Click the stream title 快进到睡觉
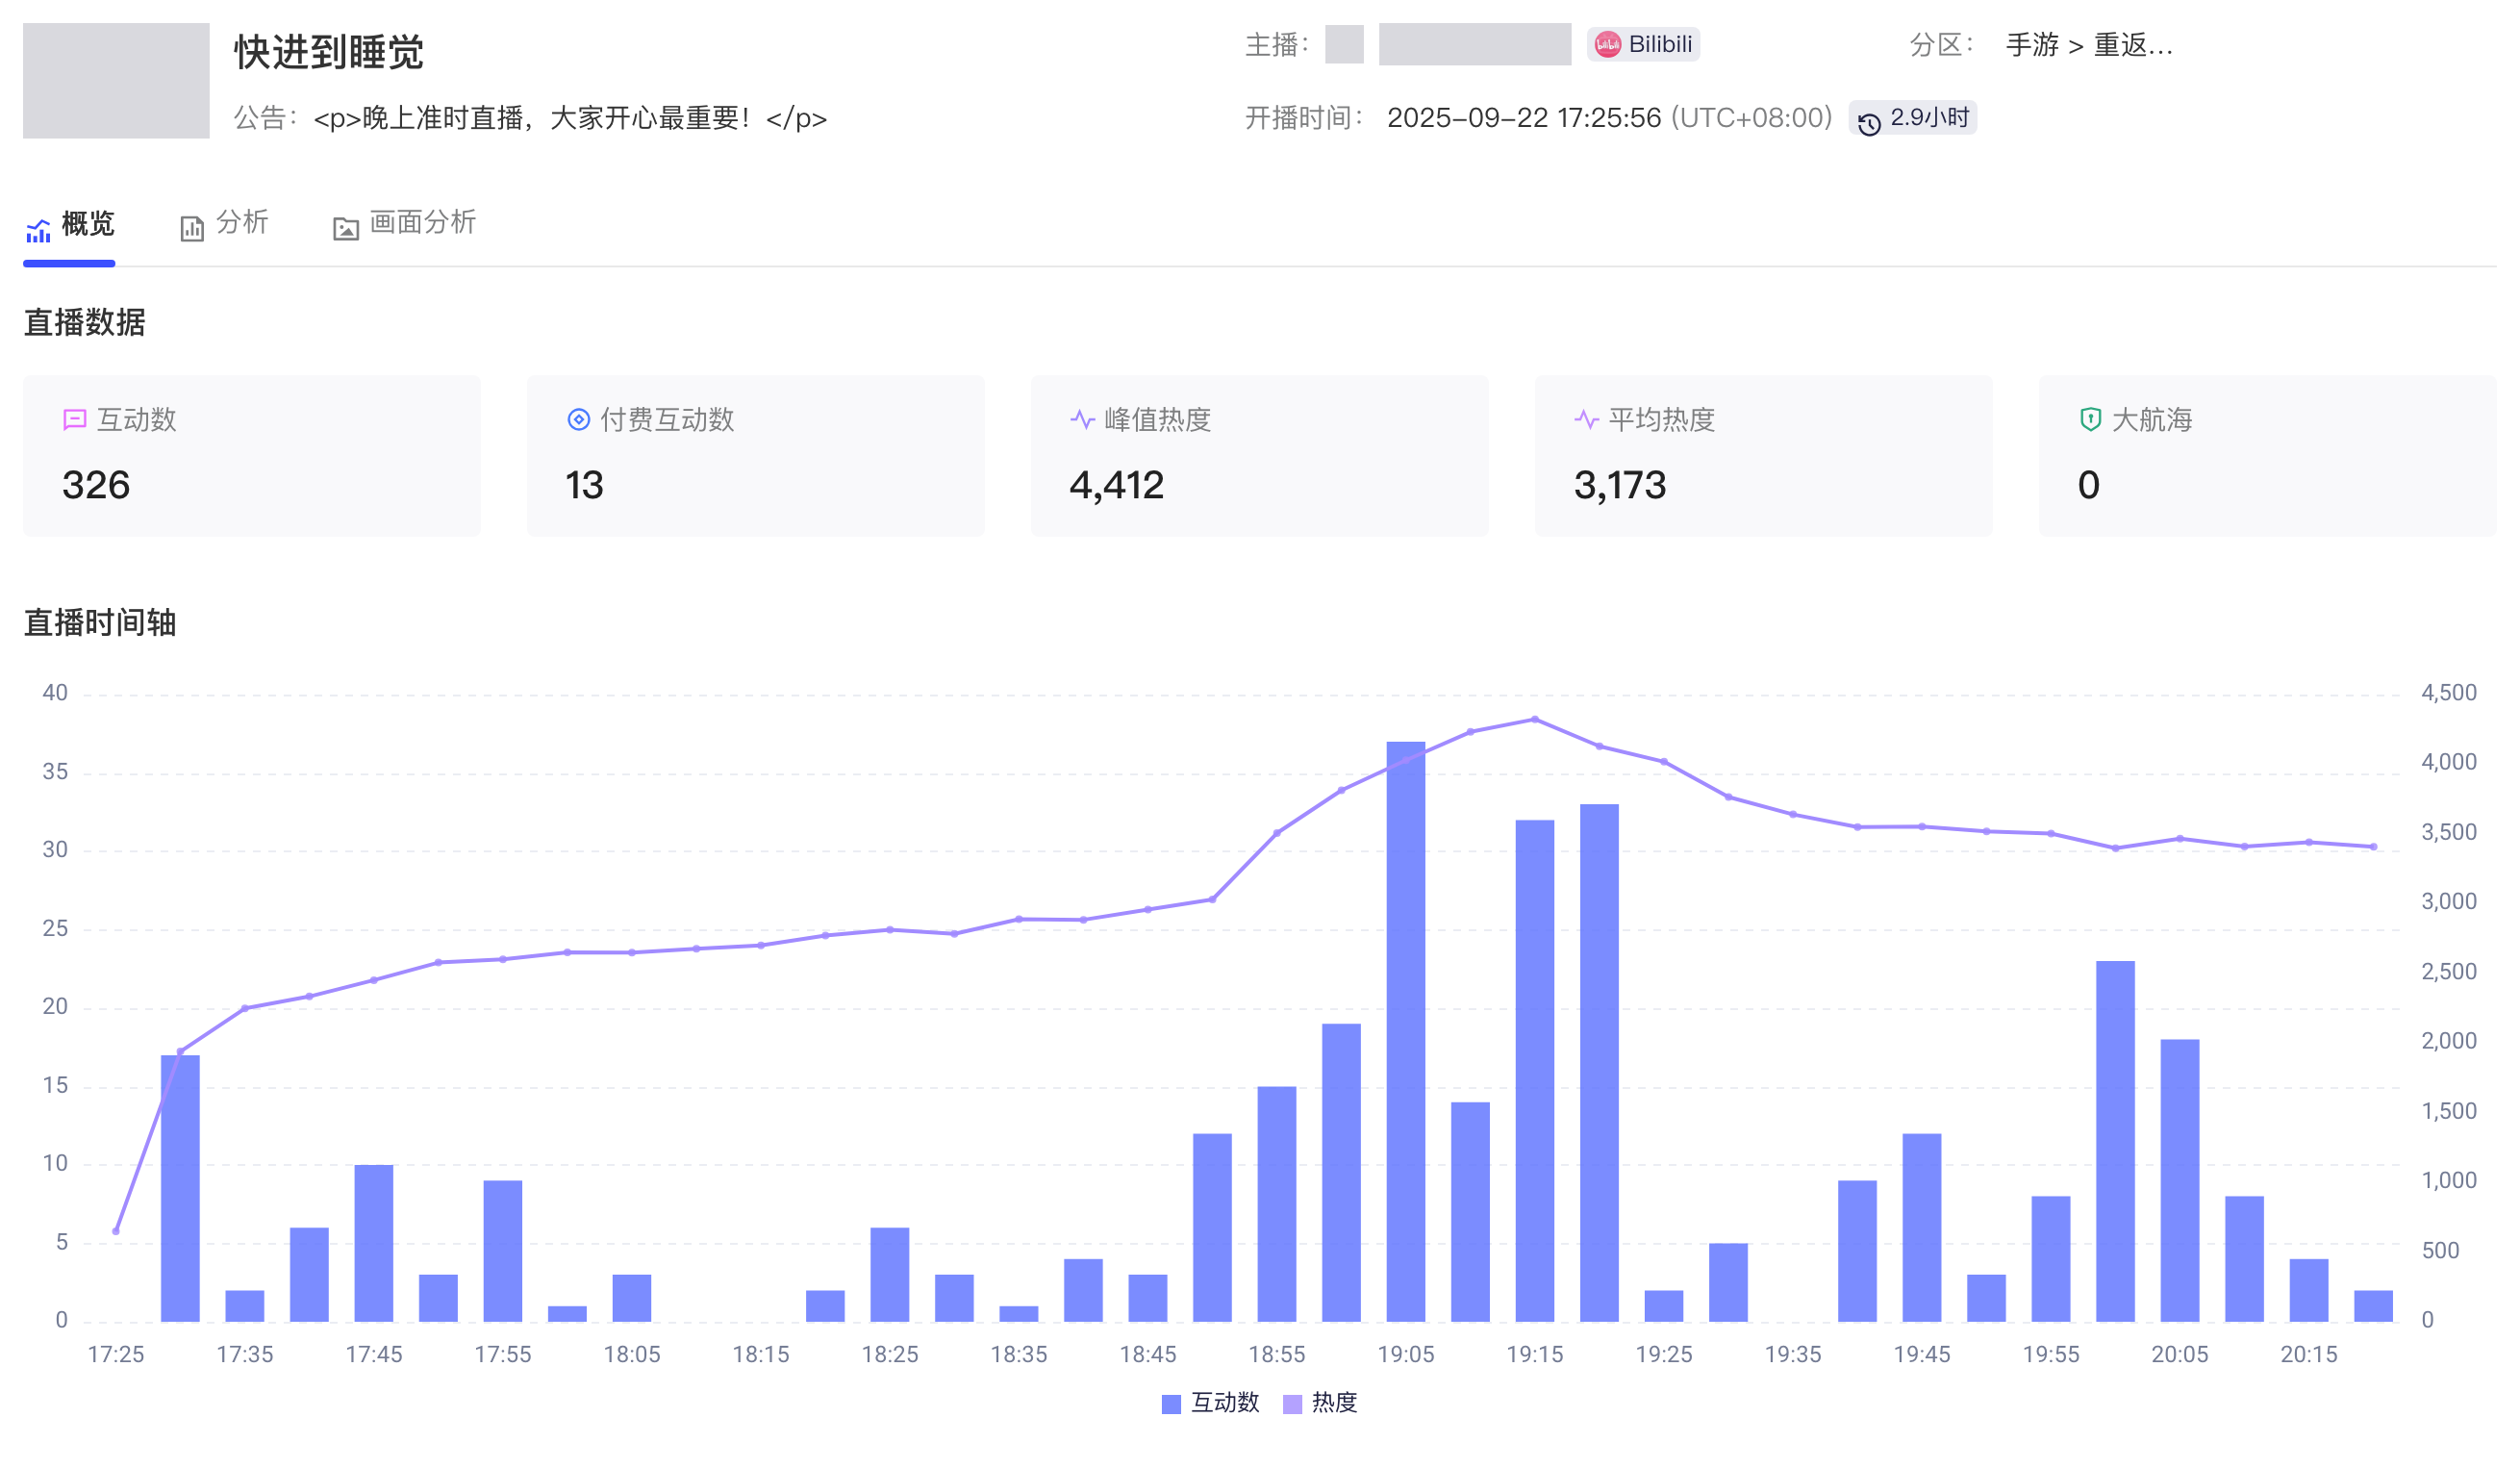 [329, 52]
